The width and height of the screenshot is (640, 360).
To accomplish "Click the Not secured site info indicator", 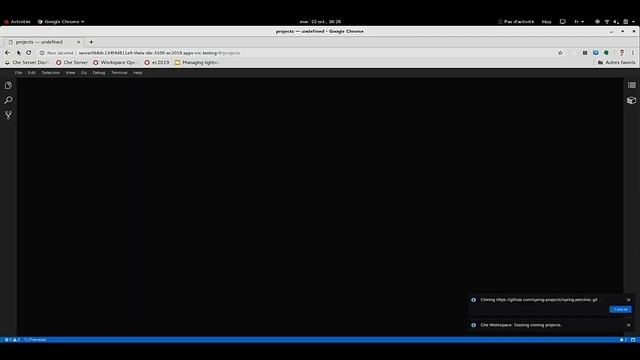I will (56, 53).
